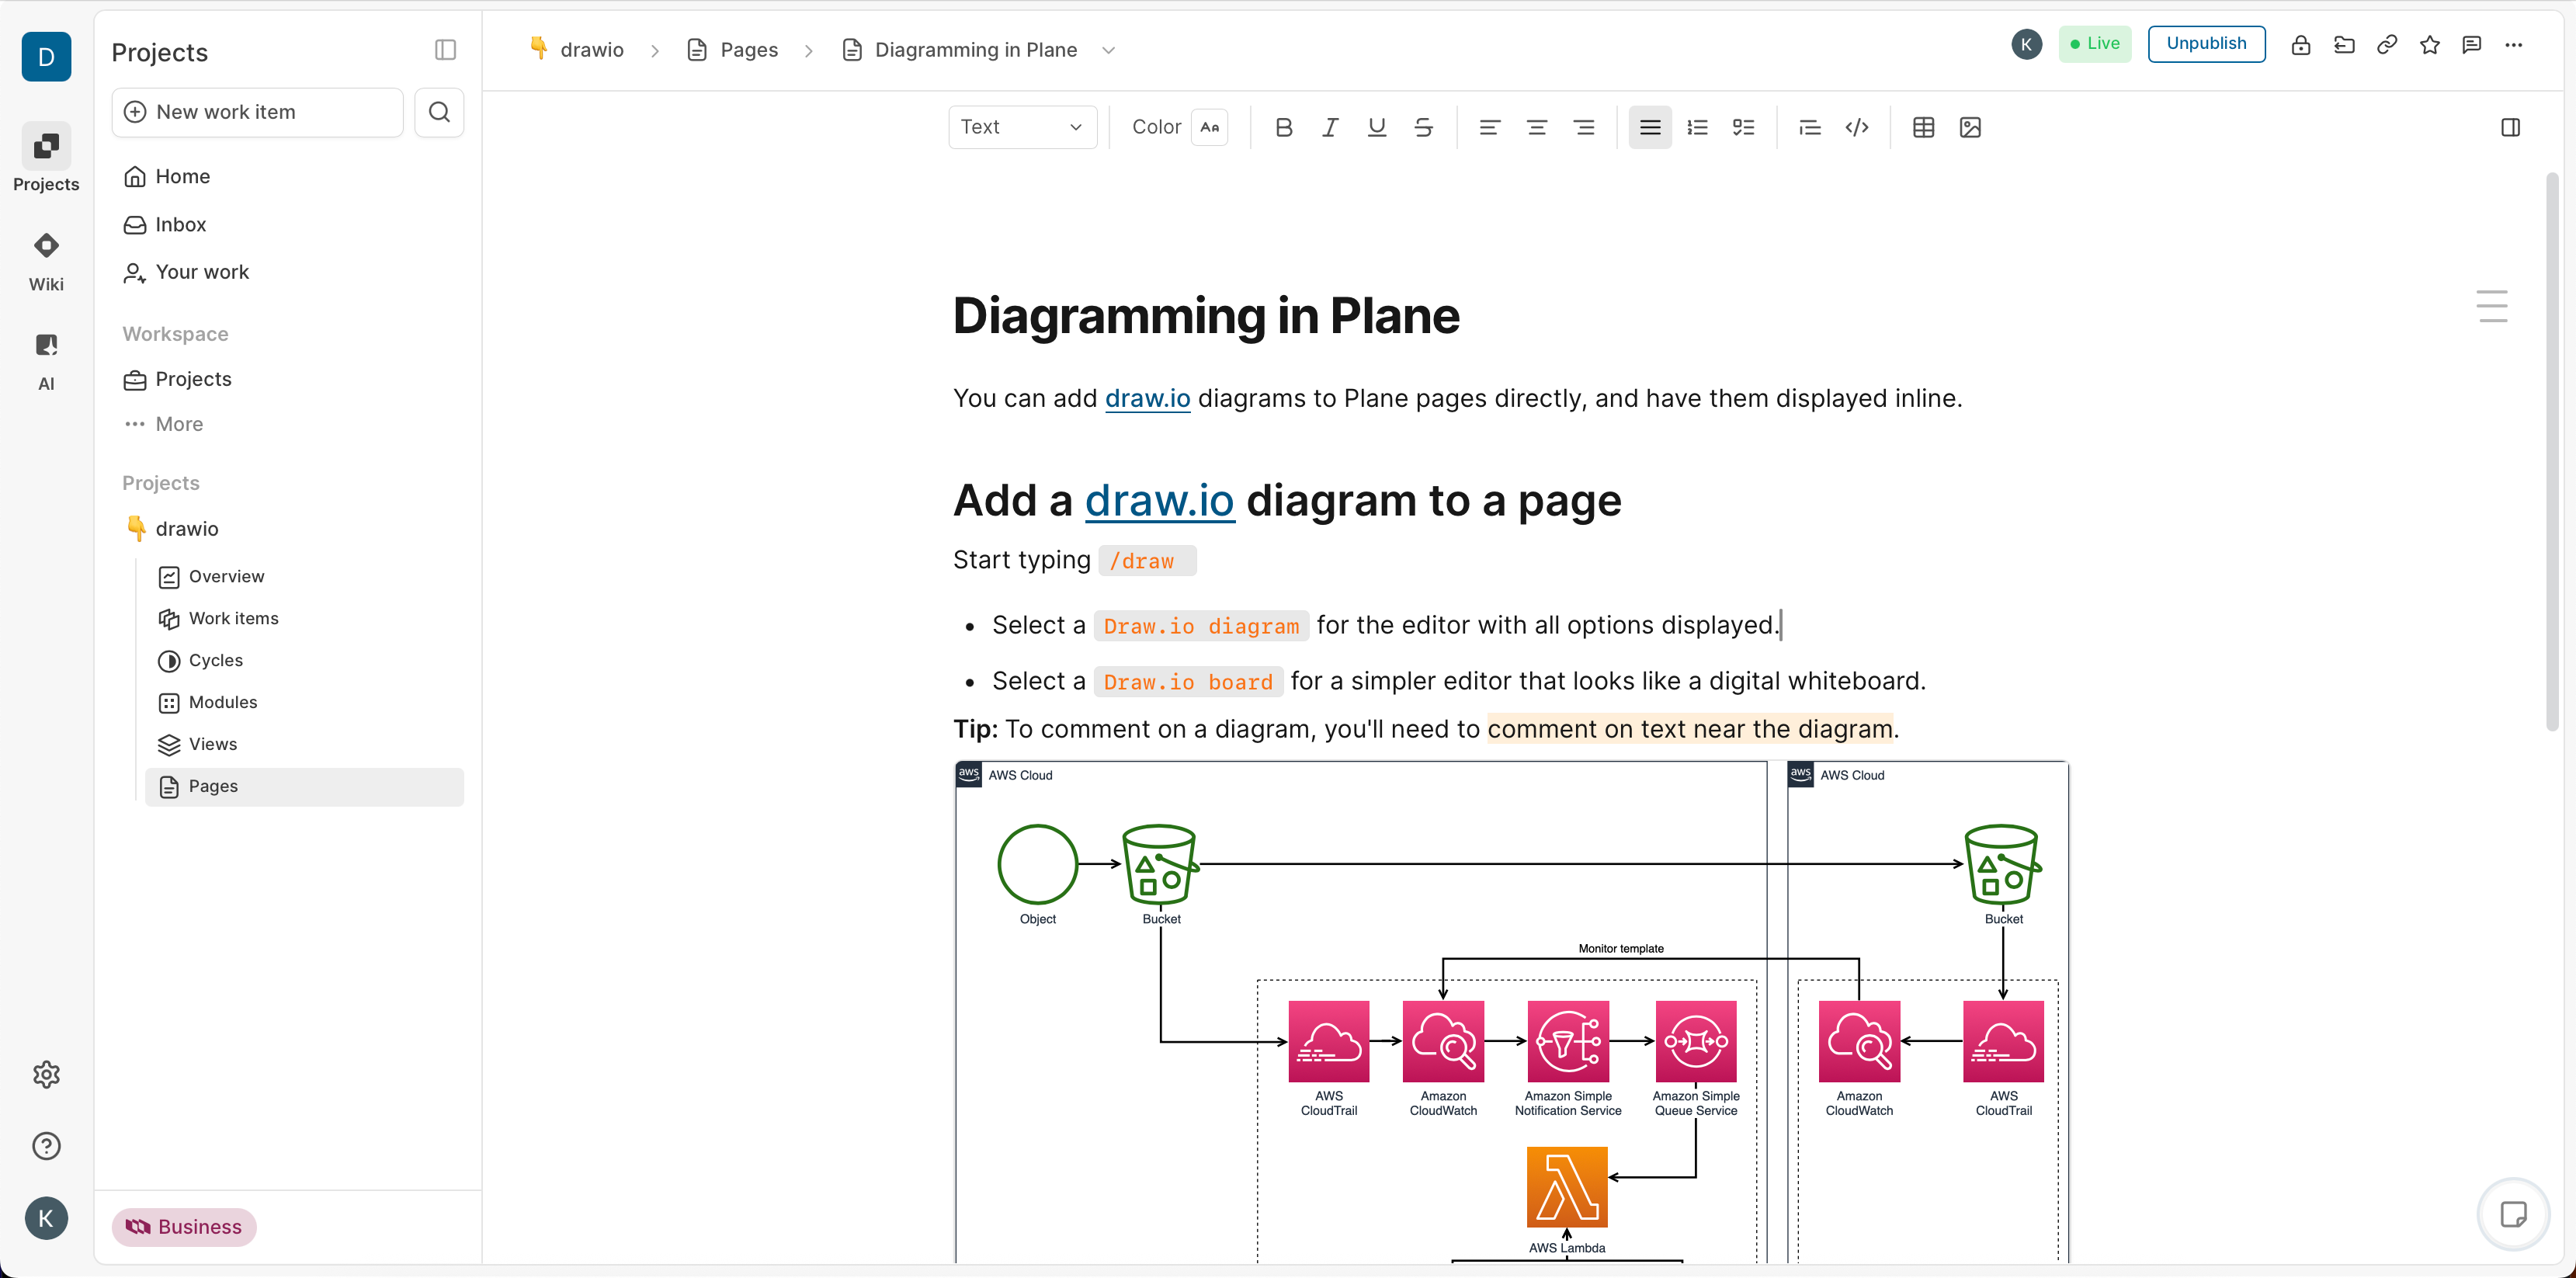Open the draw.io link in the heading
This screenshot has width=2576, height=1278.
tap(1159, 500)
